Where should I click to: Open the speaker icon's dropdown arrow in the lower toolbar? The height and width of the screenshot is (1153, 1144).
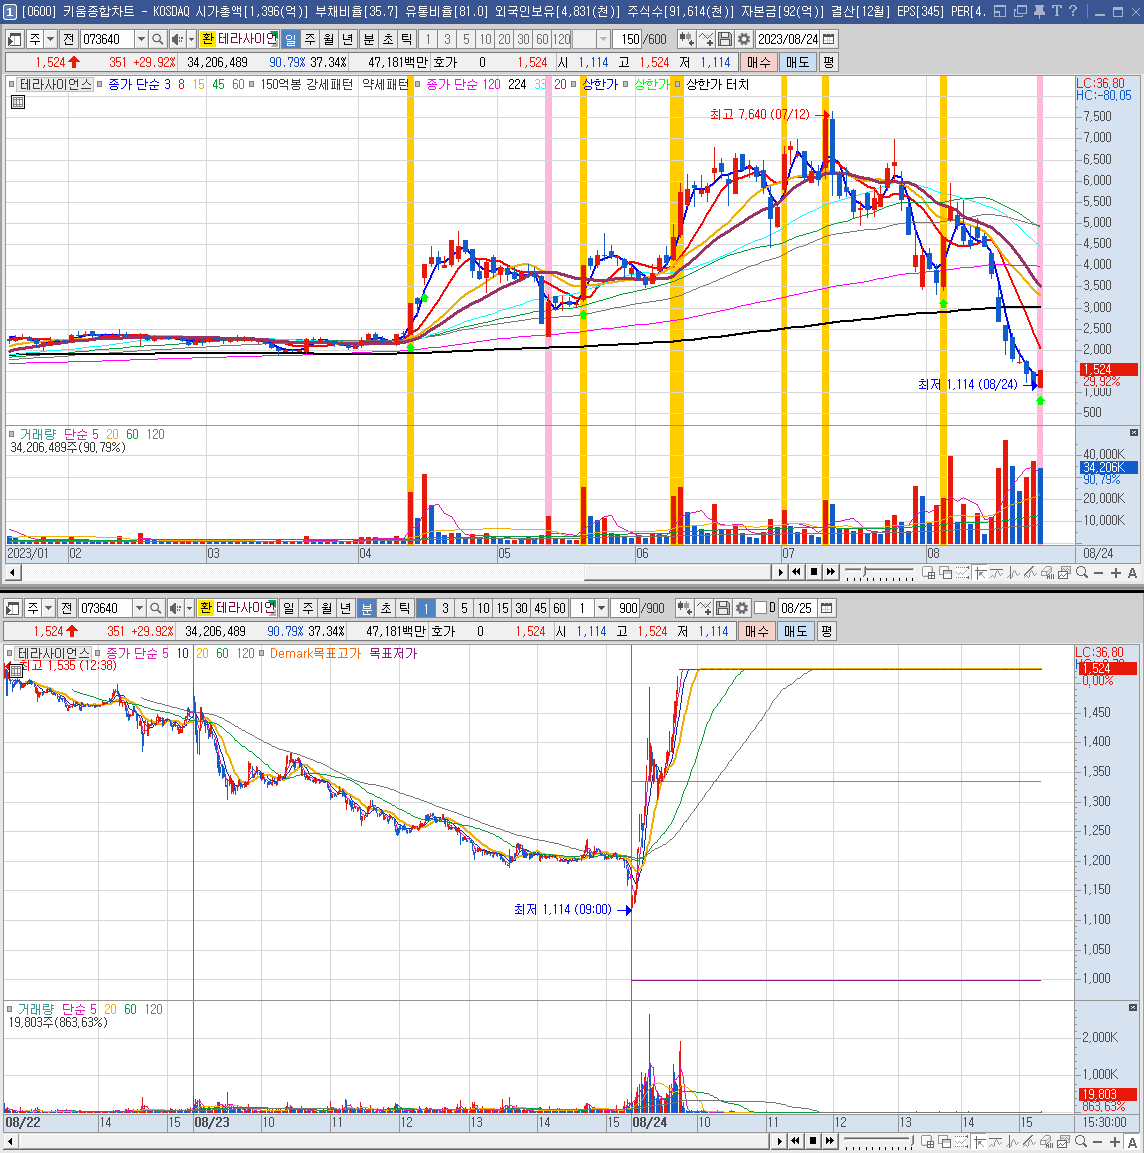tap(189, 608)
